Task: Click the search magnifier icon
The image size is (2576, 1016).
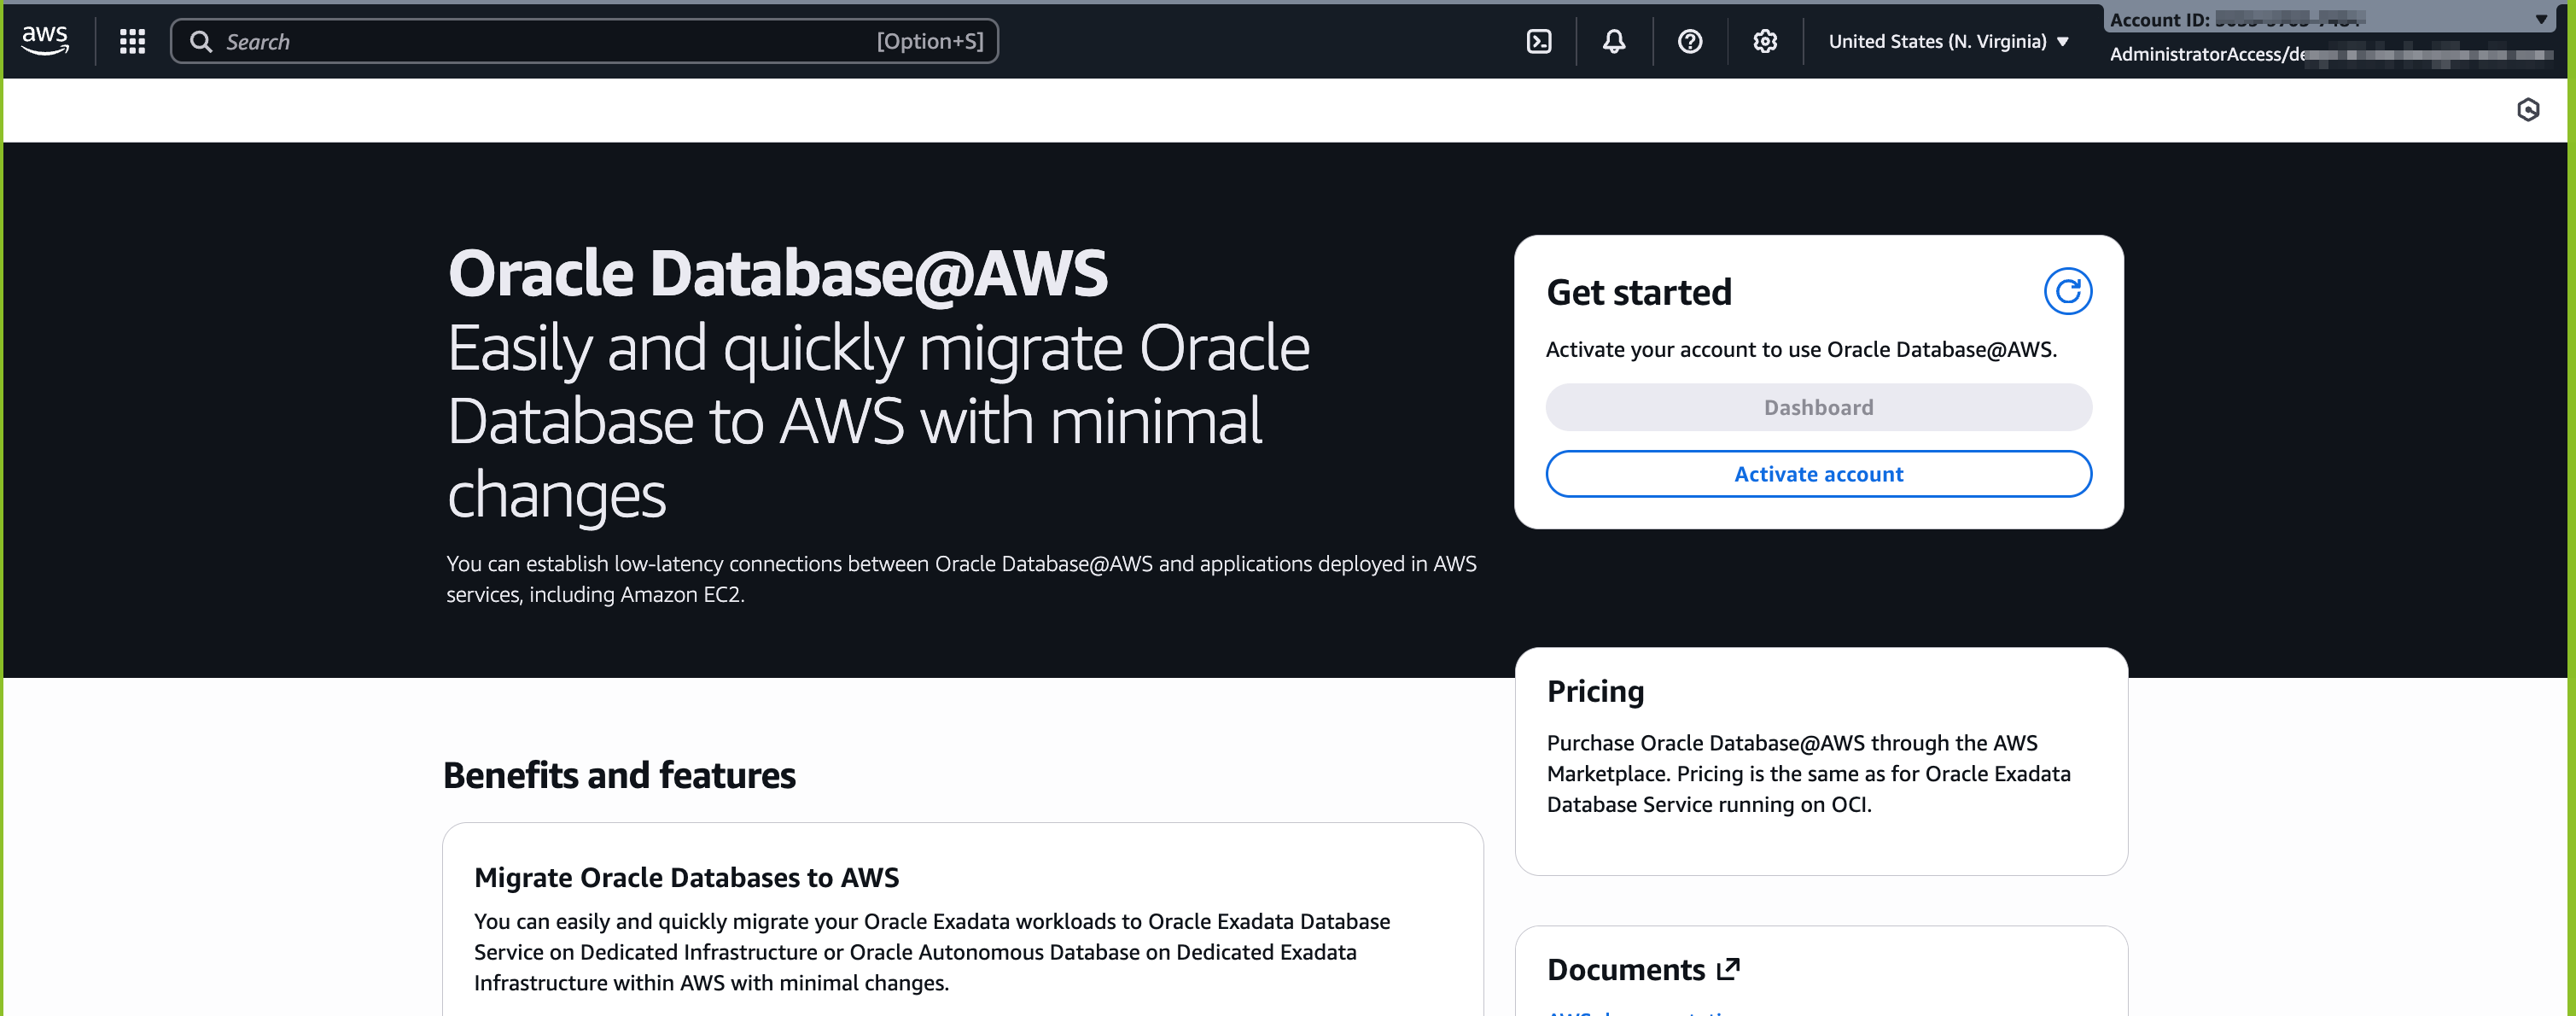Action: click(201, 42)
